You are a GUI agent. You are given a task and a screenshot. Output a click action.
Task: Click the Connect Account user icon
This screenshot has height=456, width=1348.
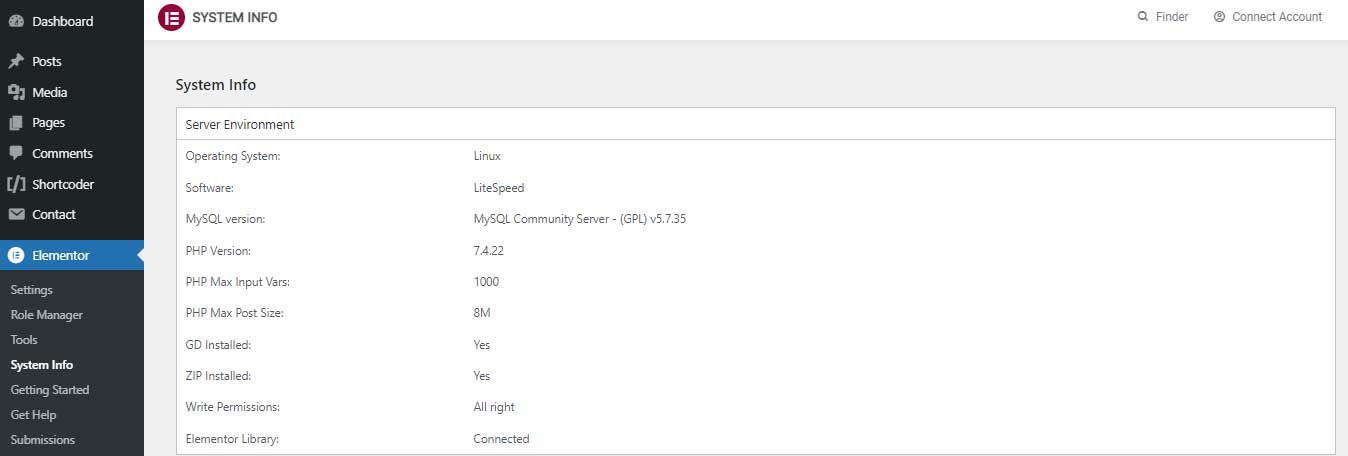point(1219,17)
